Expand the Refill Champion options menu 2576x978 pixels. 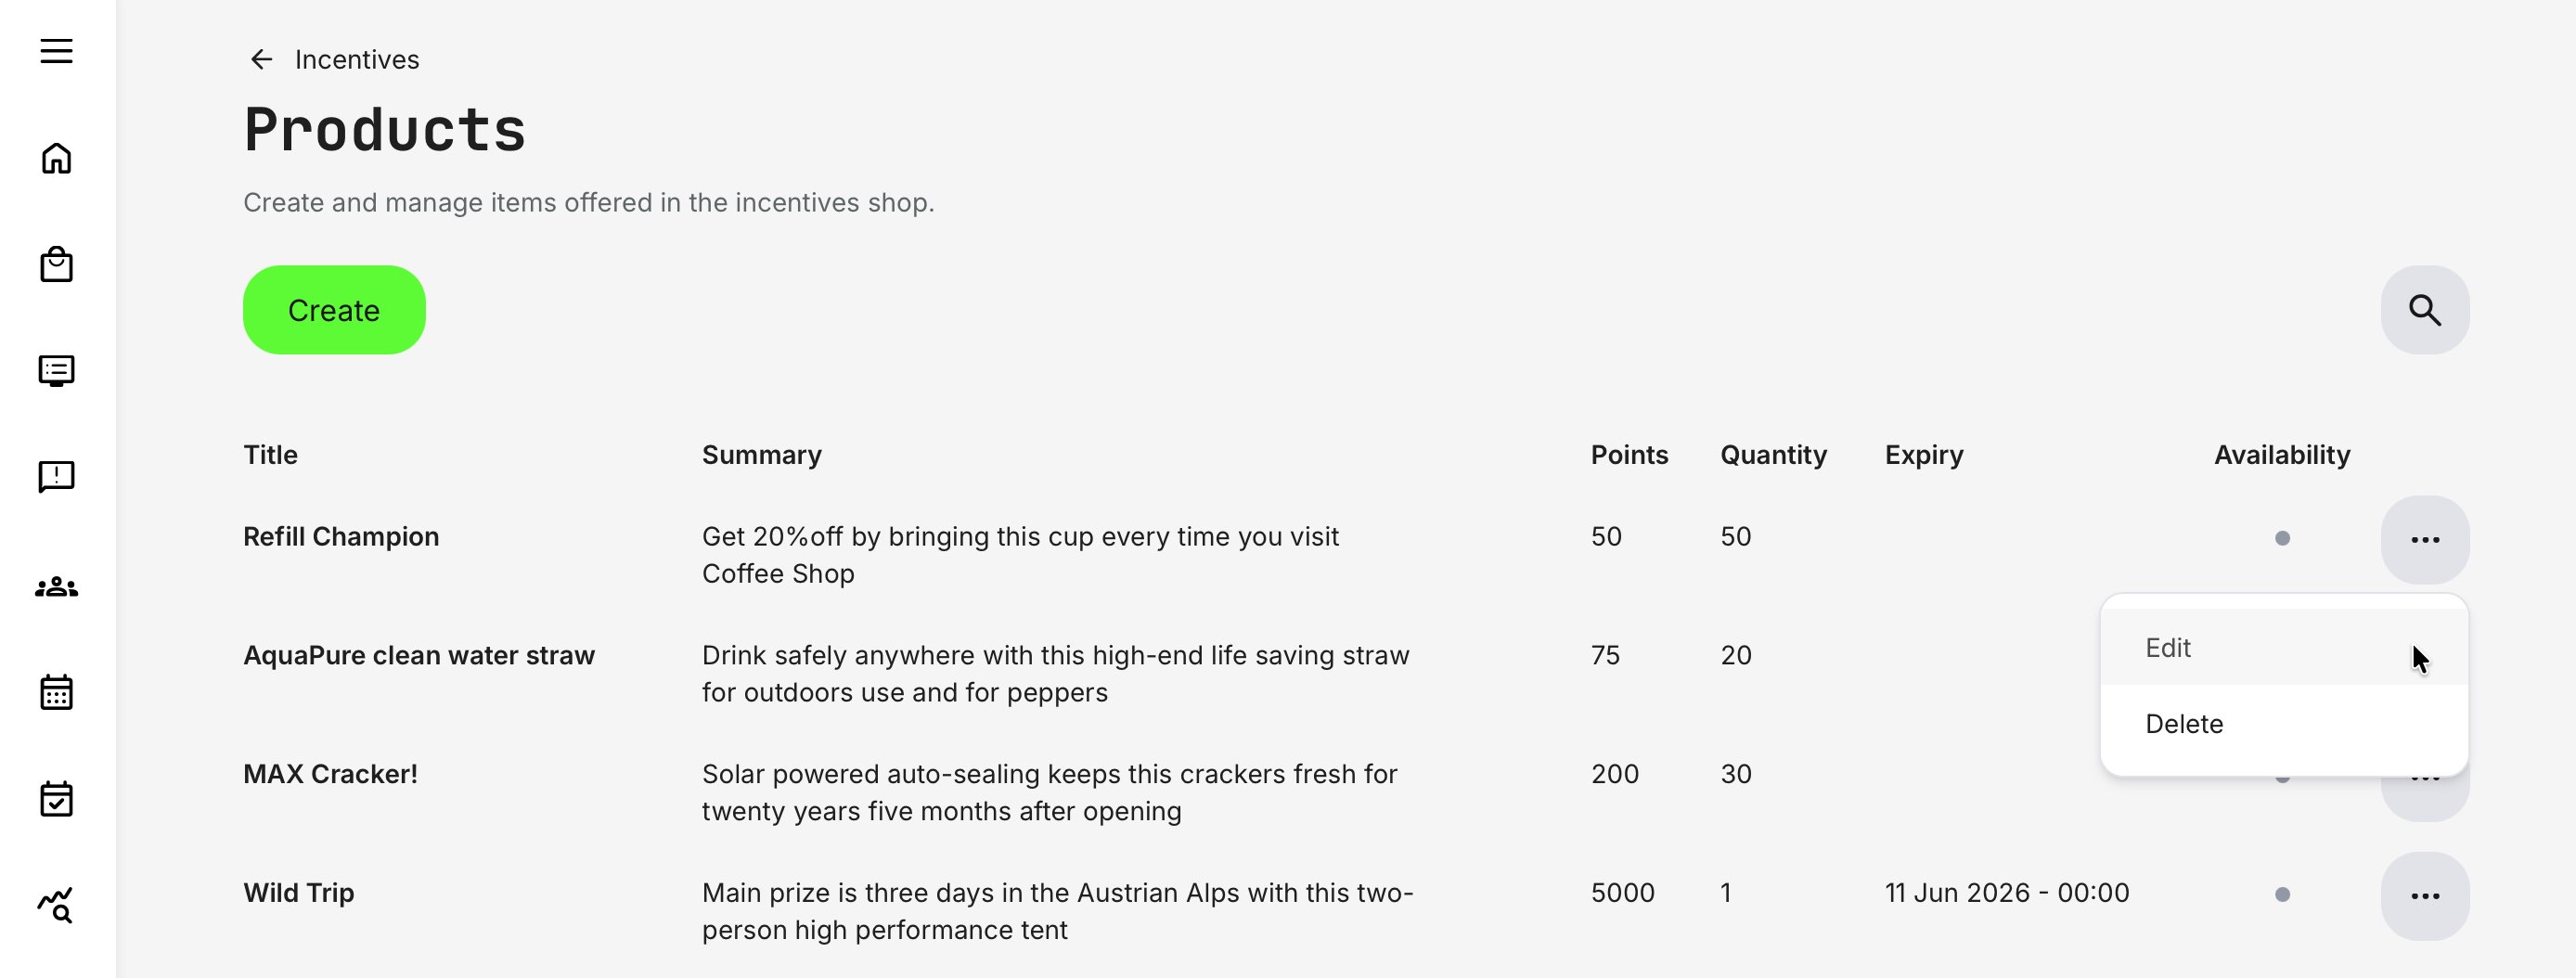coord(2424,540)
